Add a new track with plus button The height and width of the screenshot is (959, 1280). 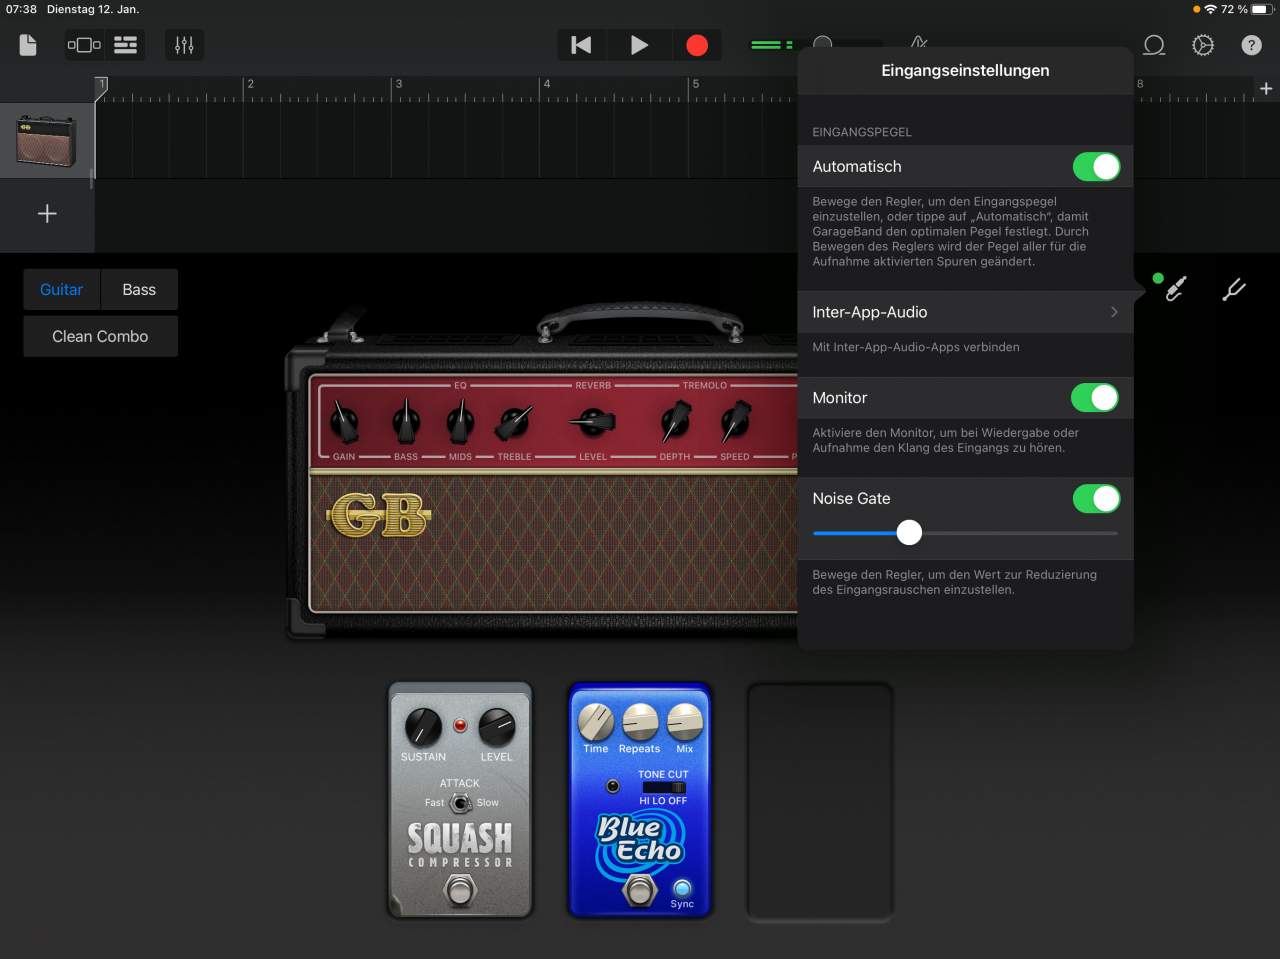(x=47, y=214)
